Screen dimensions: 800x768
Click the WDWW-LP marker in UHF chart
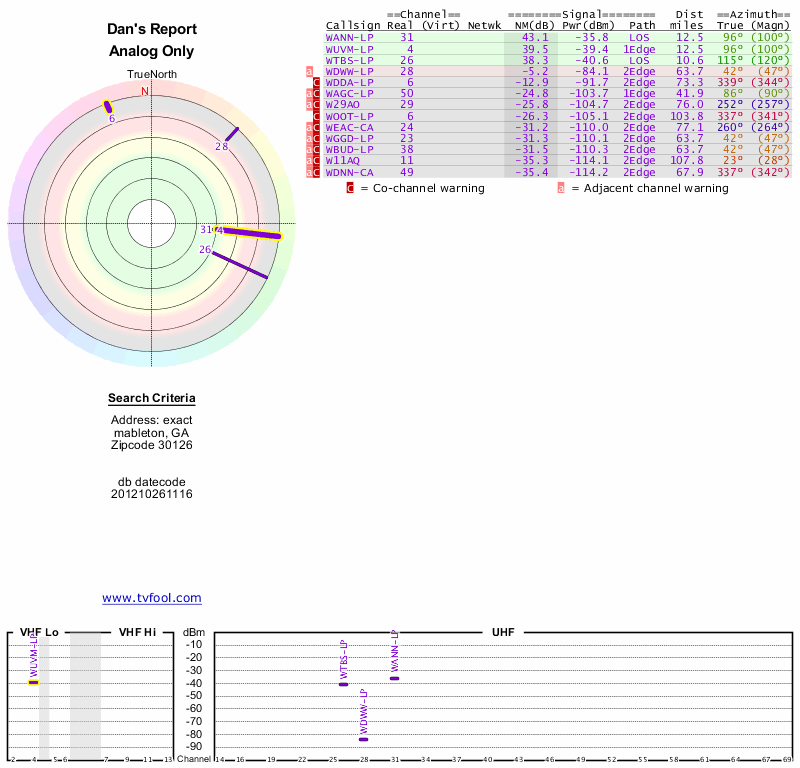(x=364, y=739)
